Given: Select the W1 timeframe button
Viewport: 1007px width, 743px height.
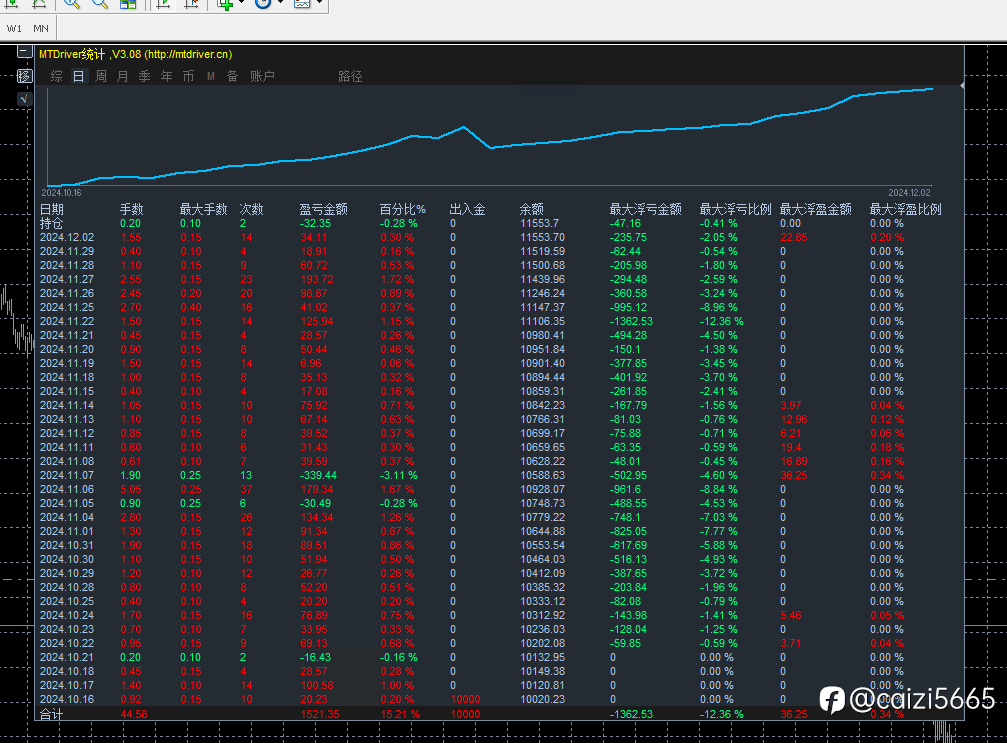Looking at the screenshot, I should click(x=14, y=29).
